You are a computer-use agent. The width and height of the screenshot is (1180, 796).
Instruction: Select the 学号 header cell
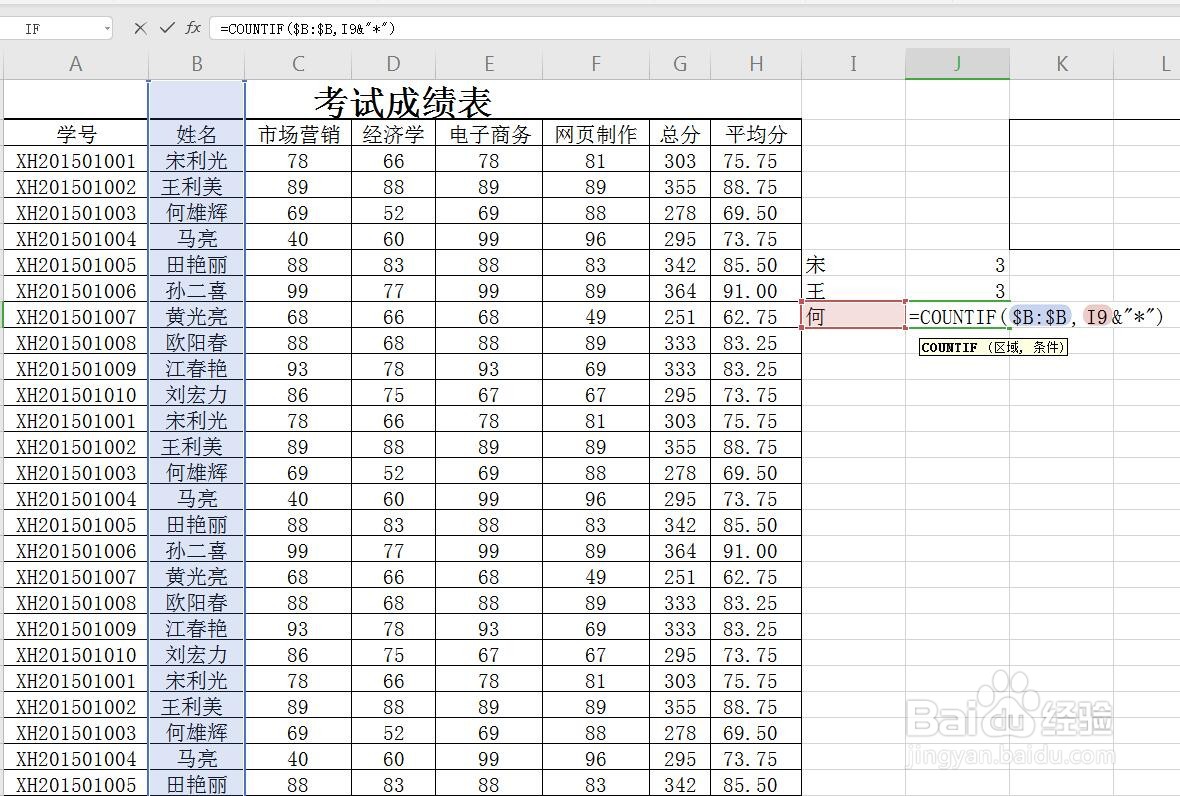pos(75,132)
